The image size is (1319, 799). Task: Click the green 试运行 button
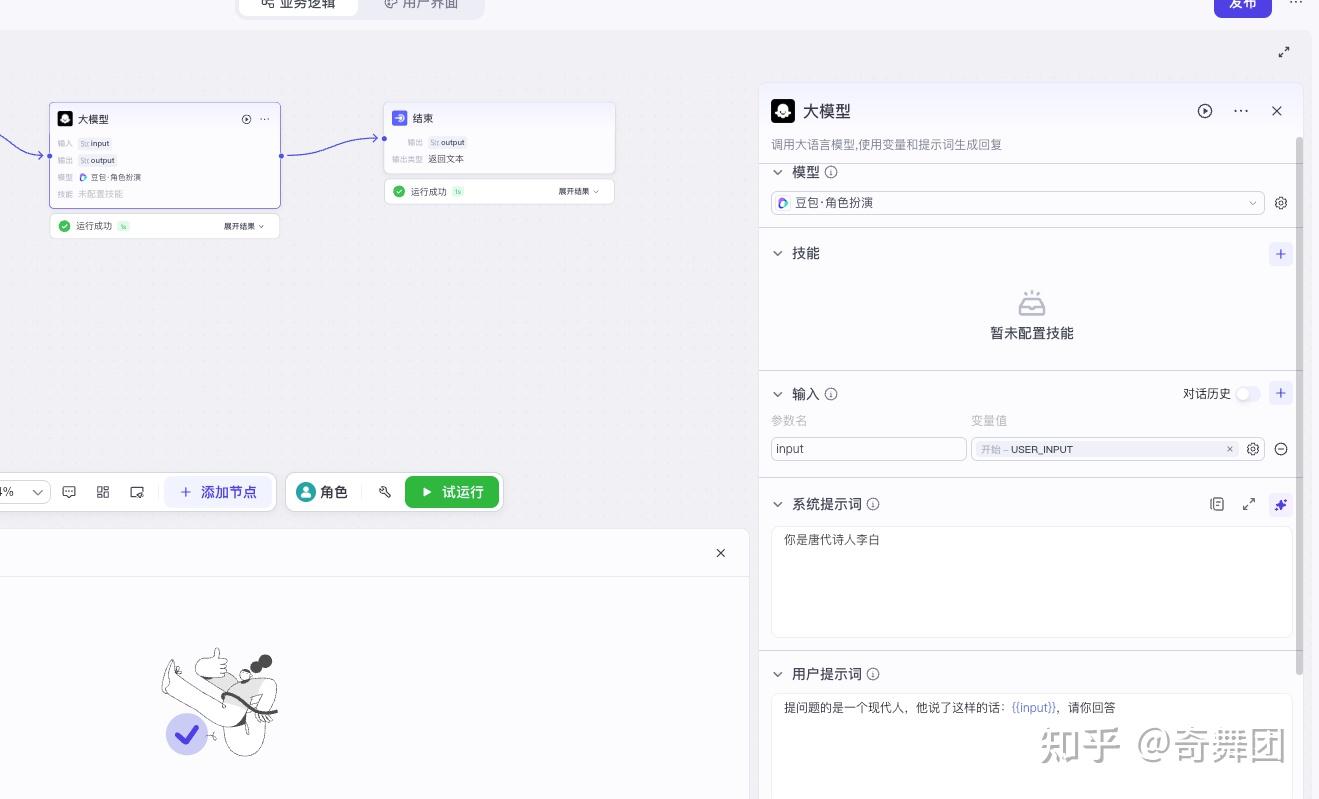pyautogui.click(x=452, y=491)
